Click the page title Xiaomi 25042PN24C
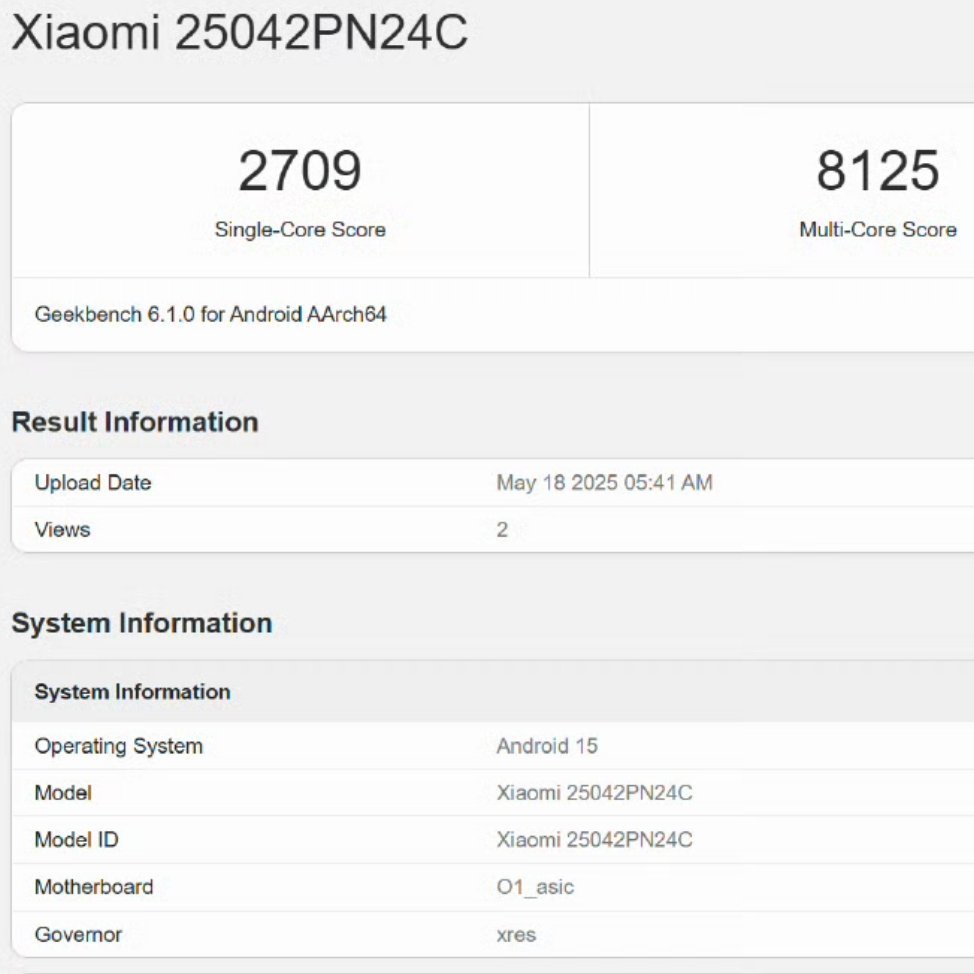The width and height of the screenshot is (974, 974). coord(239,32)
